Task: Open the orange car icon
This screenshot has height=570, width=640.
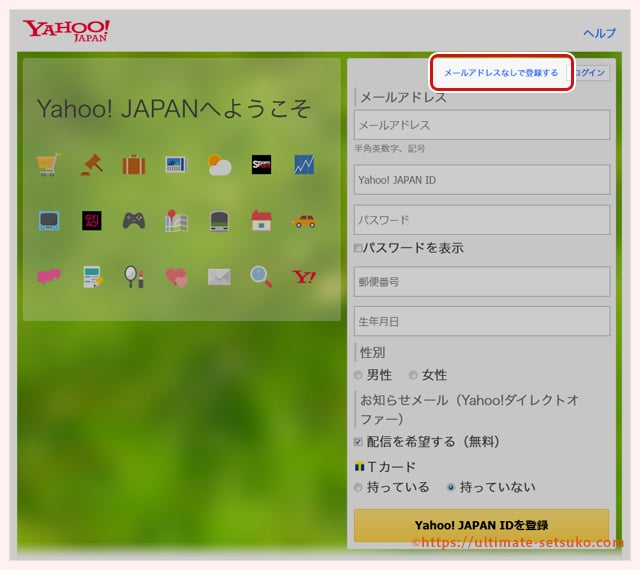Action: tap(304, 221)
